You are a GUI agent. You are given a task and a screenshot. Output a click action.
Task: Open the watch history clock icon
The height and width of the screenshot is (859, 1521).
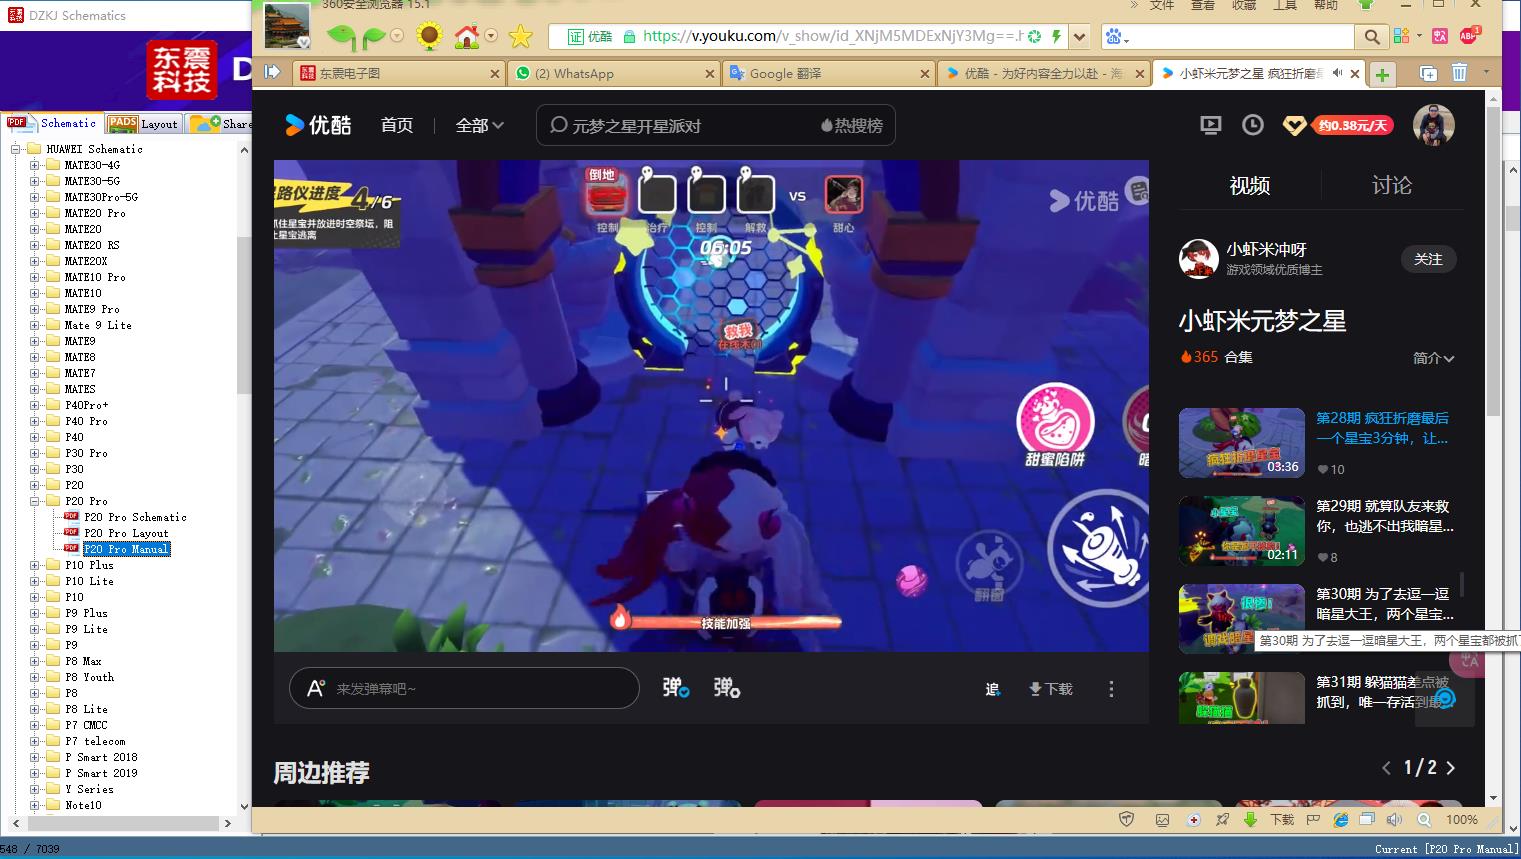tap(1252, 125)
